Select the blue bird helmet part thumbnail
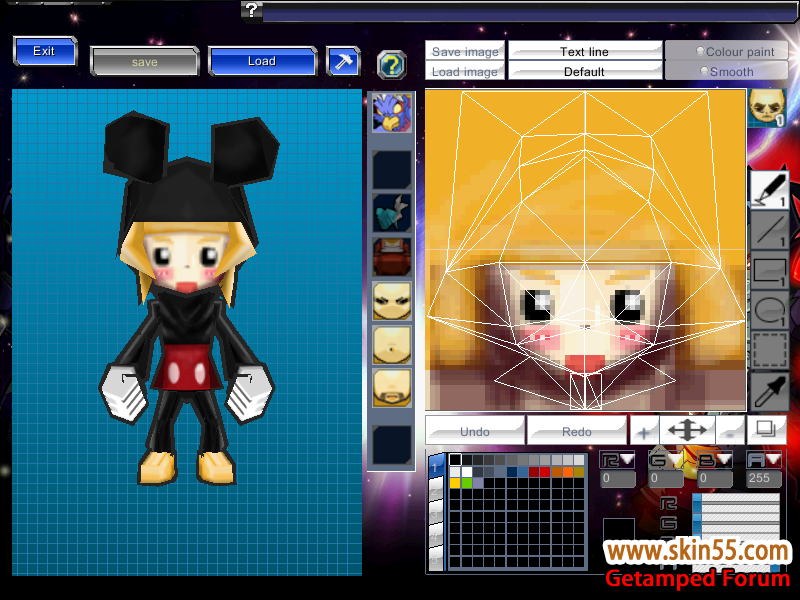 tap(392, 113)
